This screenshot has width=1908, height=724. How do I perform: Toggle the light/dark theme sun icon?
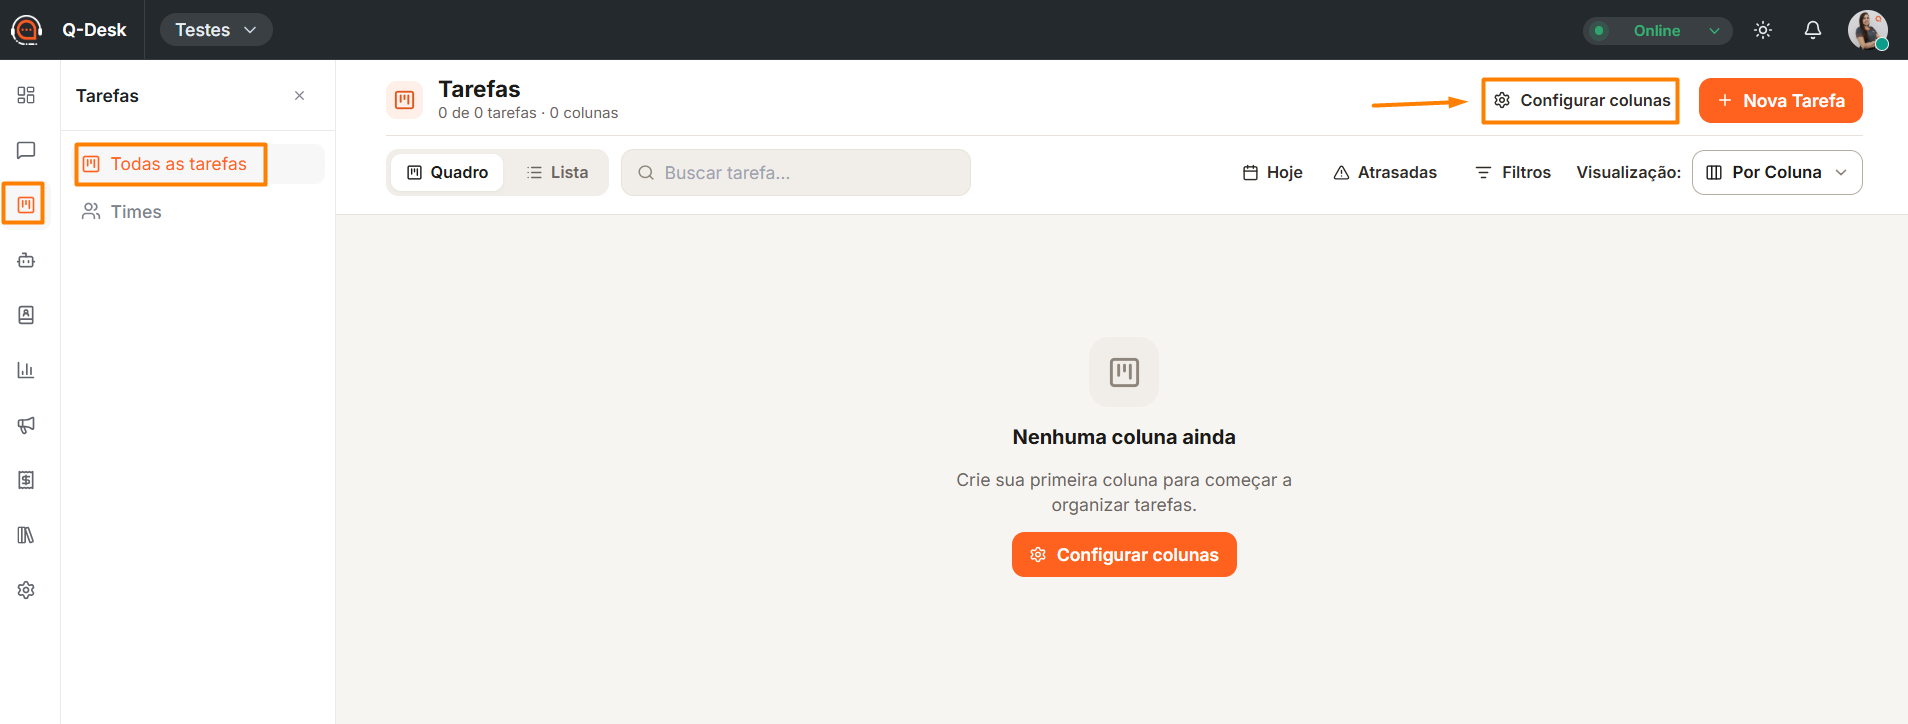[x=1763, y=30]
